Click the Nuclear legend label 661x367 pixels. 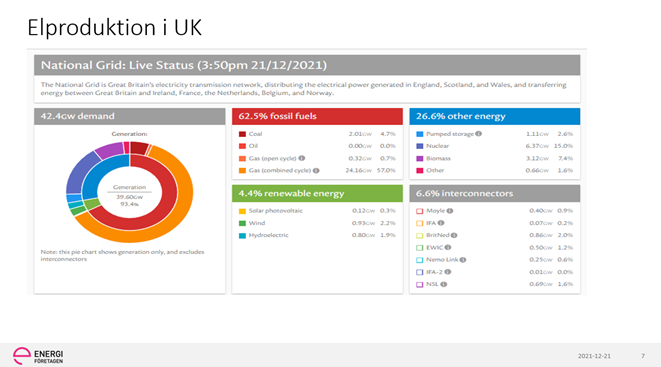pyautogui.click(x=438, y=146)
